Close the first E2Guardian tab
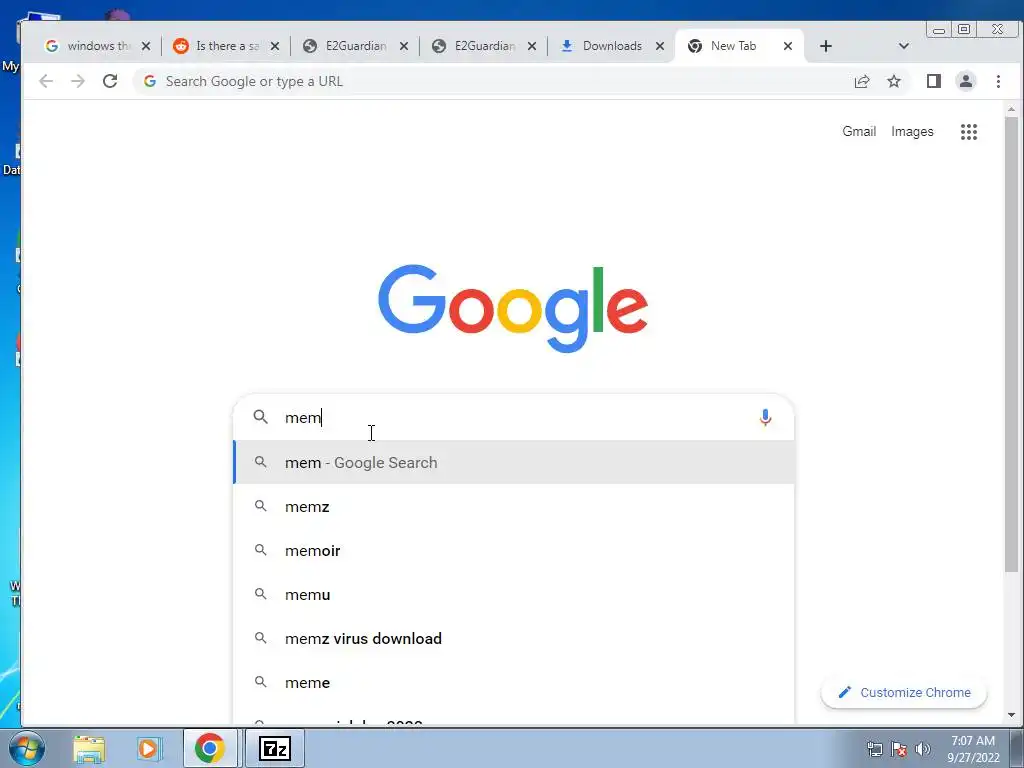 (x=404, y=46)
